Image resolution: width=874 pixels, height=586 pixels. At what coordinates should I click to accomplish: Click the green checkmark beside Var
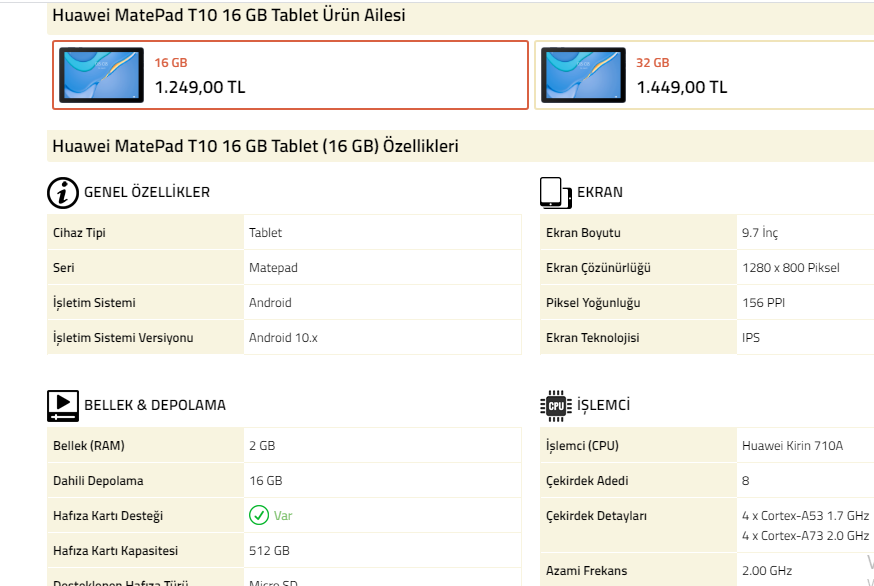click(259, 515)
